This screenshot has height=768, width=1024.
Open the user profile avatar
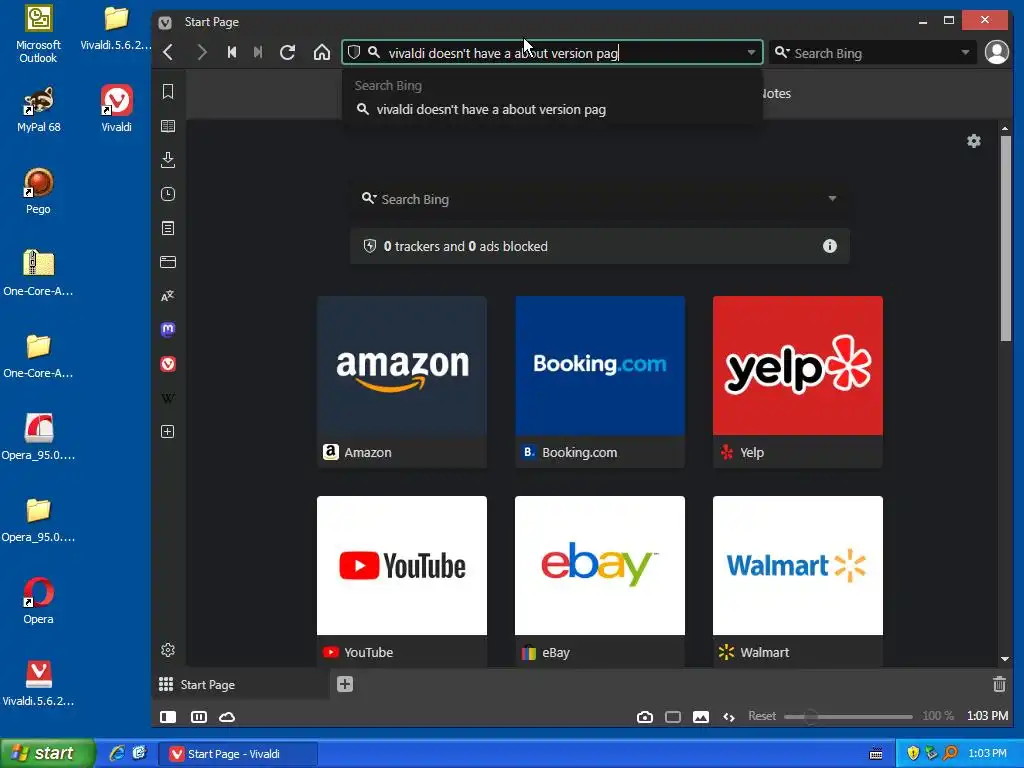(x=997, y=52)
